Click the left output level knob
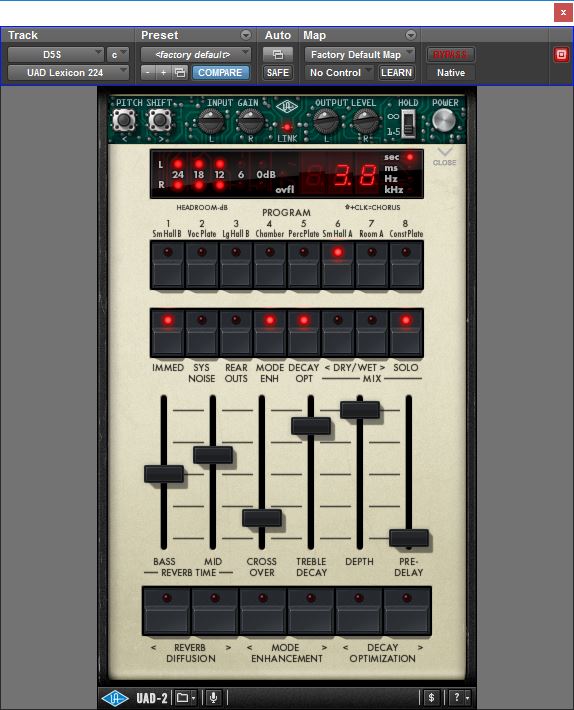 (x=325, y=121)
